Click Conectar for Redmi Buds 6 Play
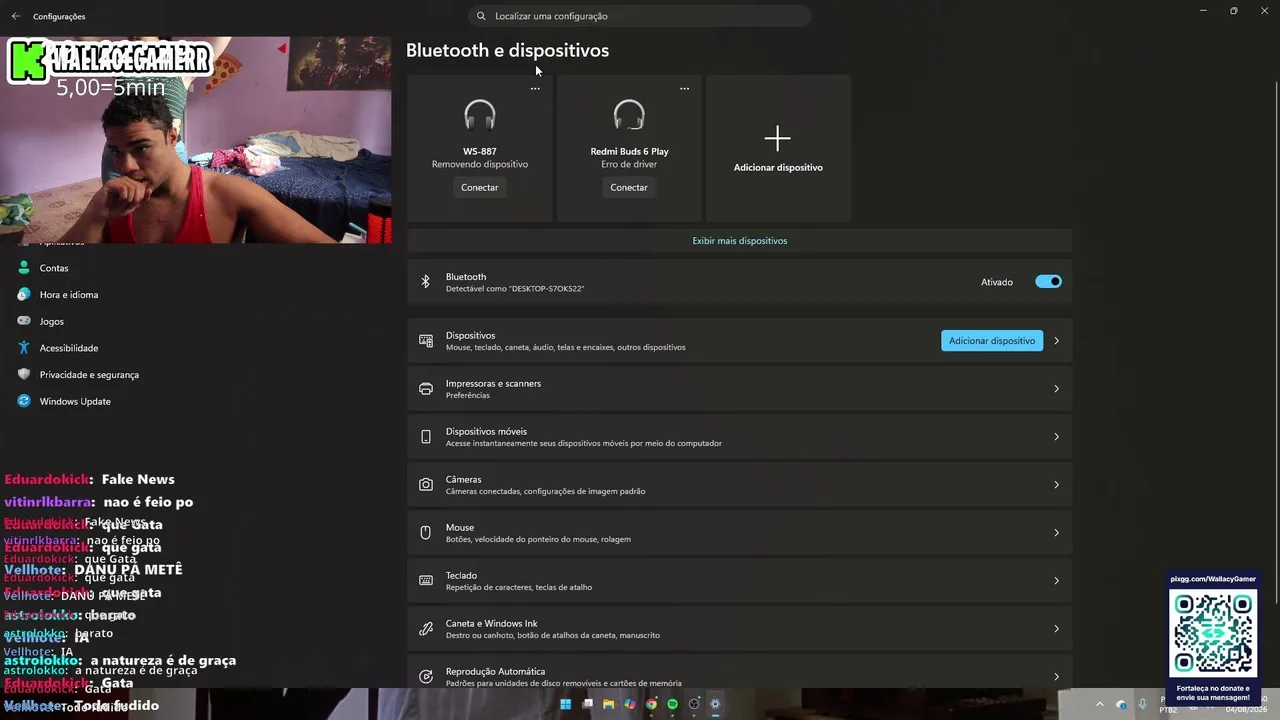Image resolution: width=1280 pixels, height=720 pixels. coord(629,187)
